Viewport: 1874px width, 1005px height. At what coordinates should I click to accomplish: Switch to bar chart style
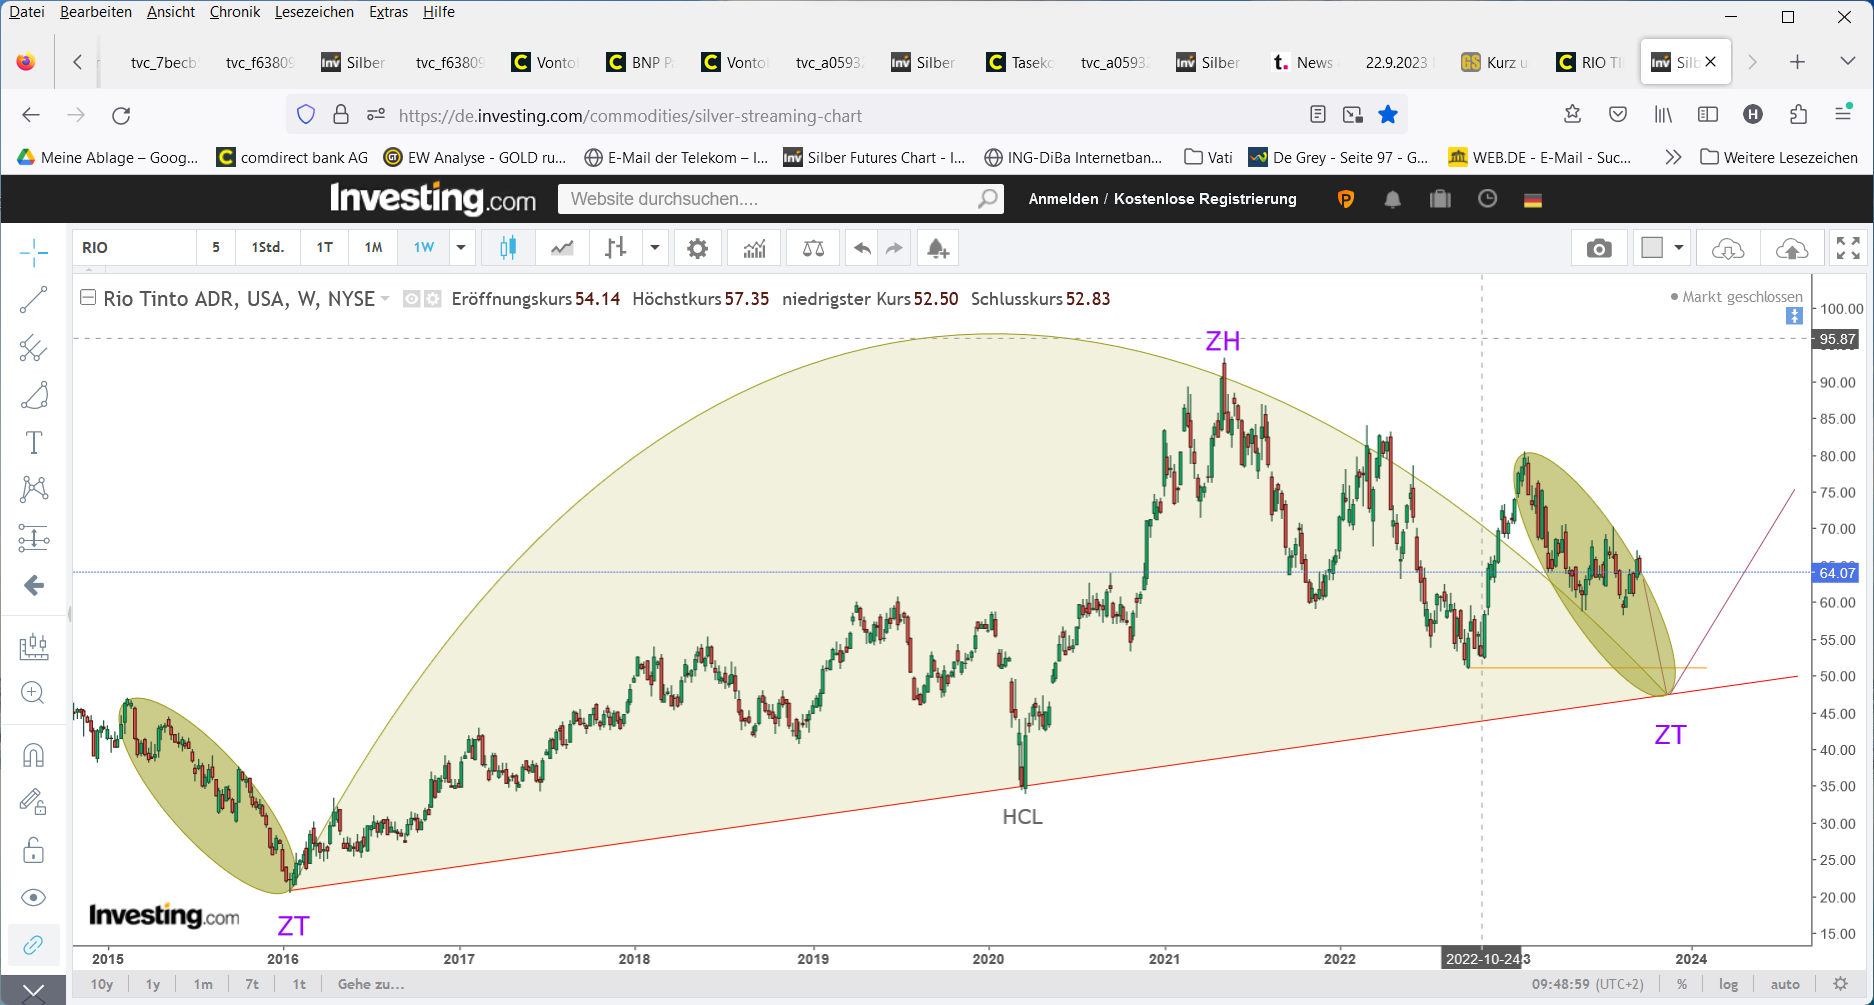(616, 248)
